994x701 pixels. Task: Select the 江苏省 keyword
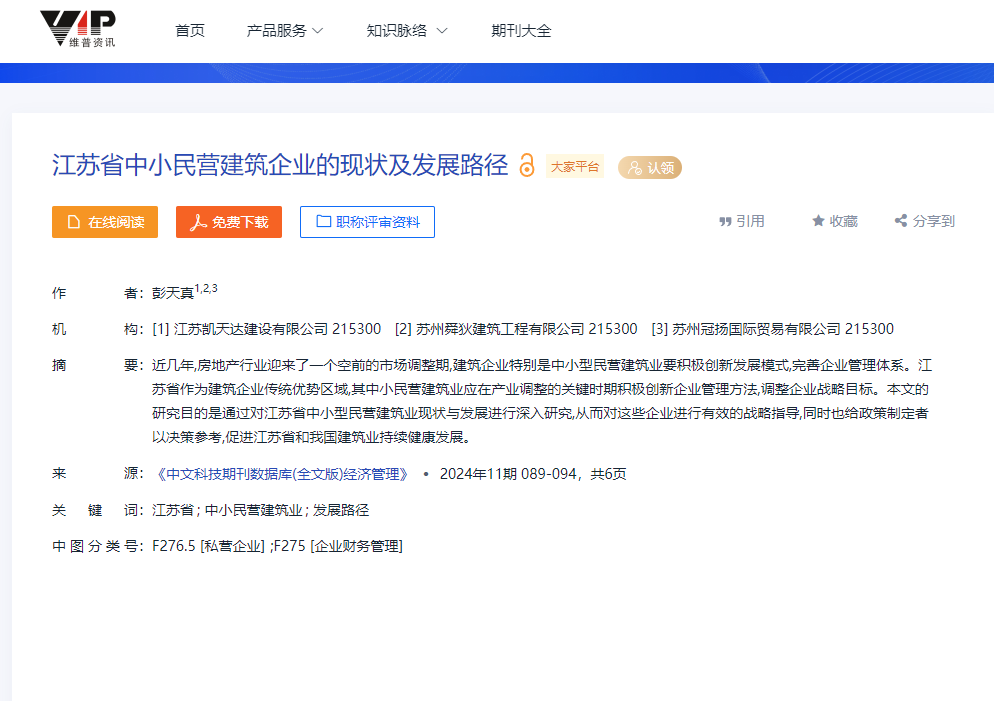coord(172,510)
